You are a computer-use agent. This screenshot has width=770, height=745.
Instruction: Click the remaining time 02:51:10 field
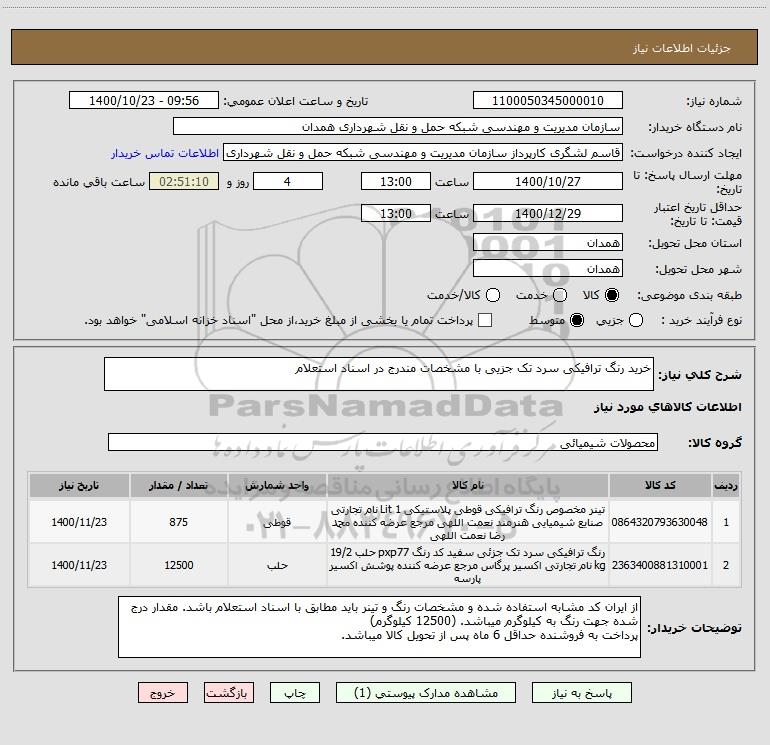click(x=184, y=182)
